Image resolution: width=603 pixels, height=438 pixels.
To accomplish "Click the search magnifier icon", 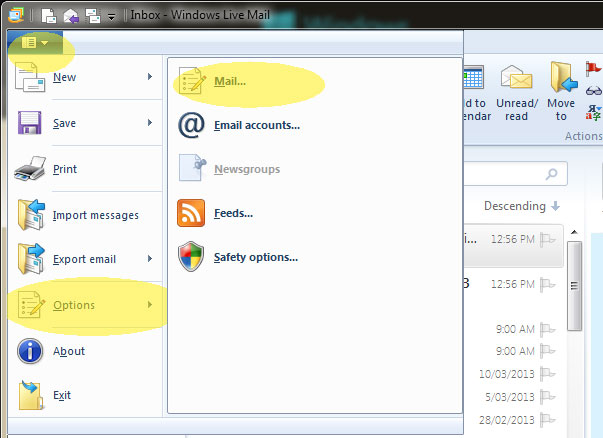I will click(x=551, y=174).
